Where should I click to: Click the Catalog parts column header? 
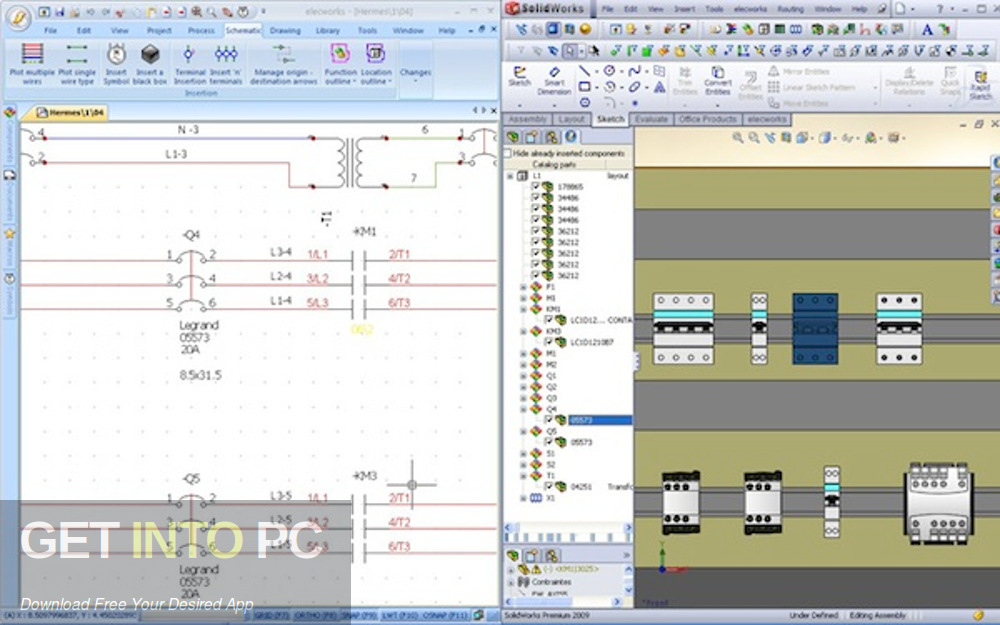(x=554, y=165)
